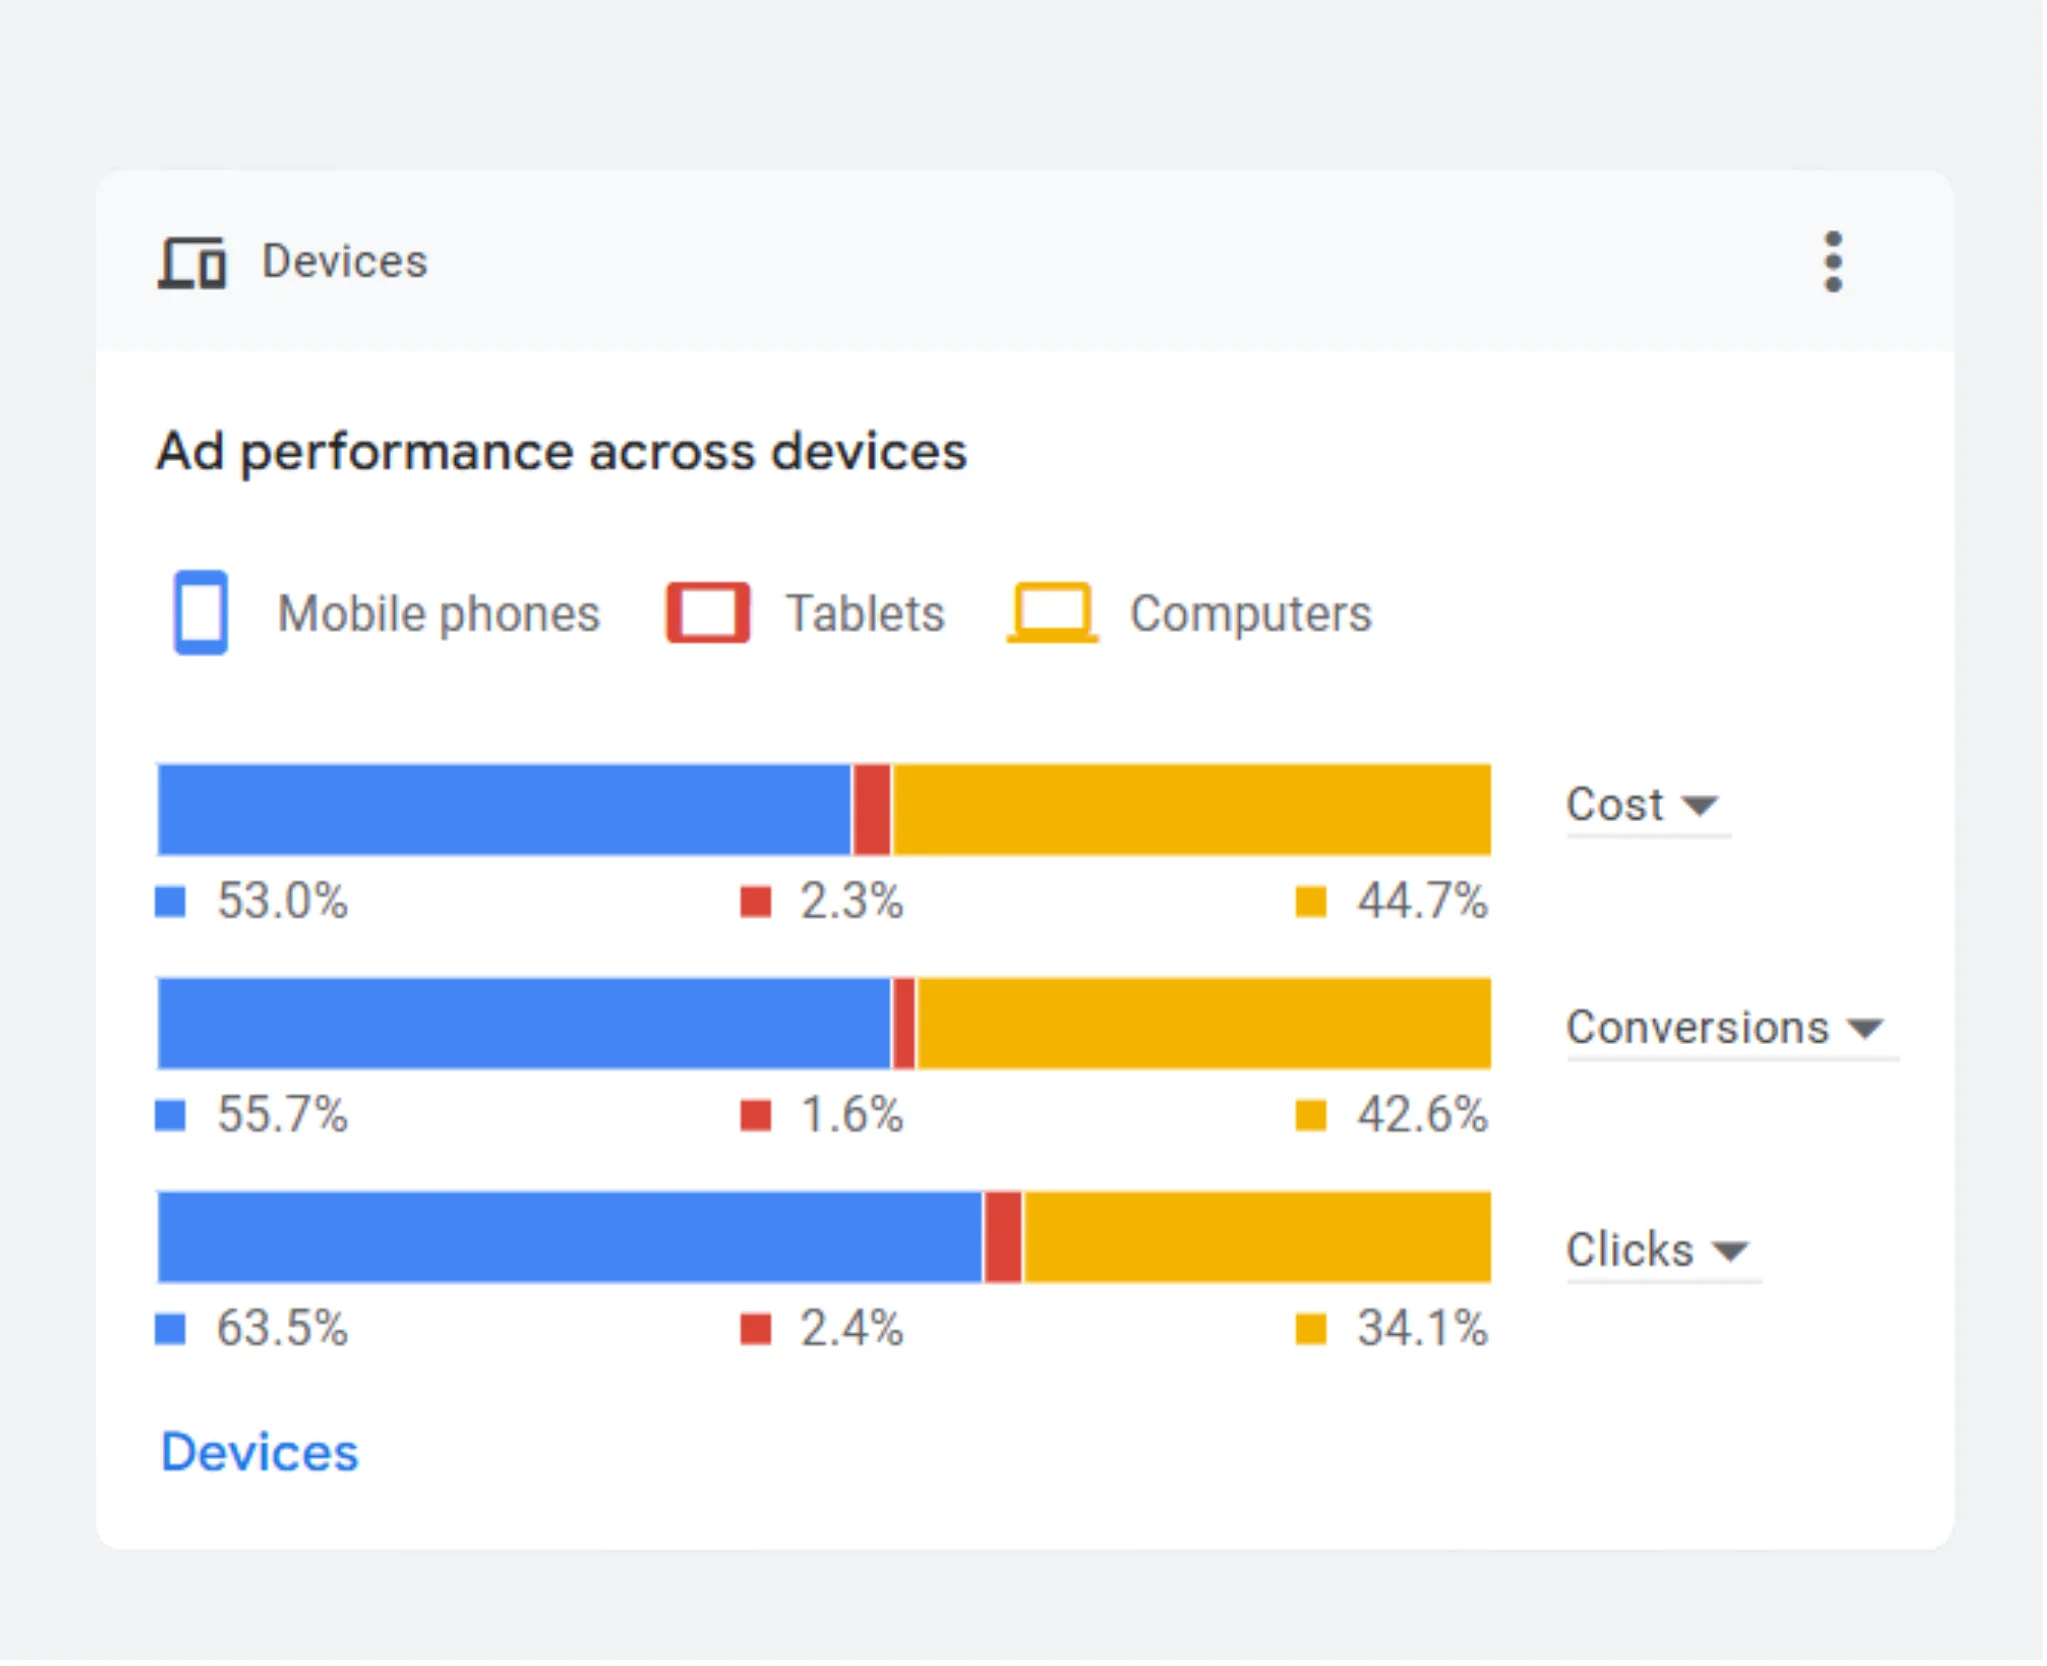Click the Devices title in card header
The width and height of the screenshot is (2047, 1666).
coord(344,262)
